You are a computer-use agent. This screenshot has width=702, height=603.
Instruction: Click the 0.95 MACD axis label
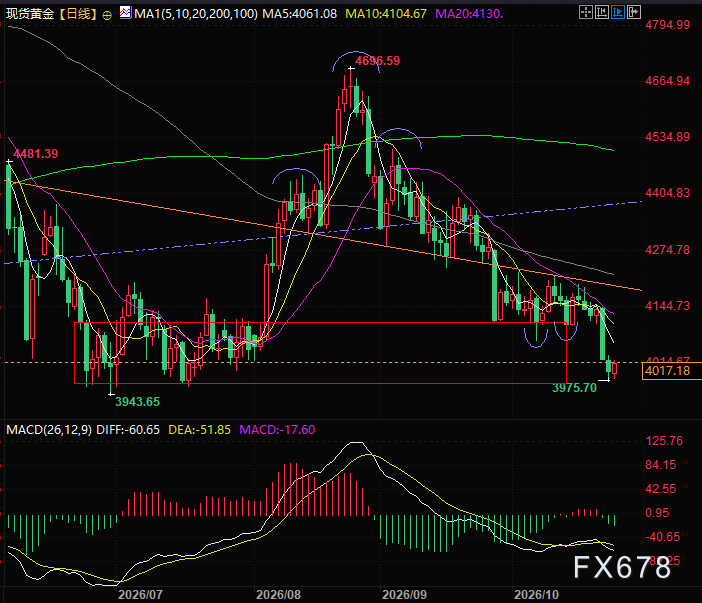[657, 513]
